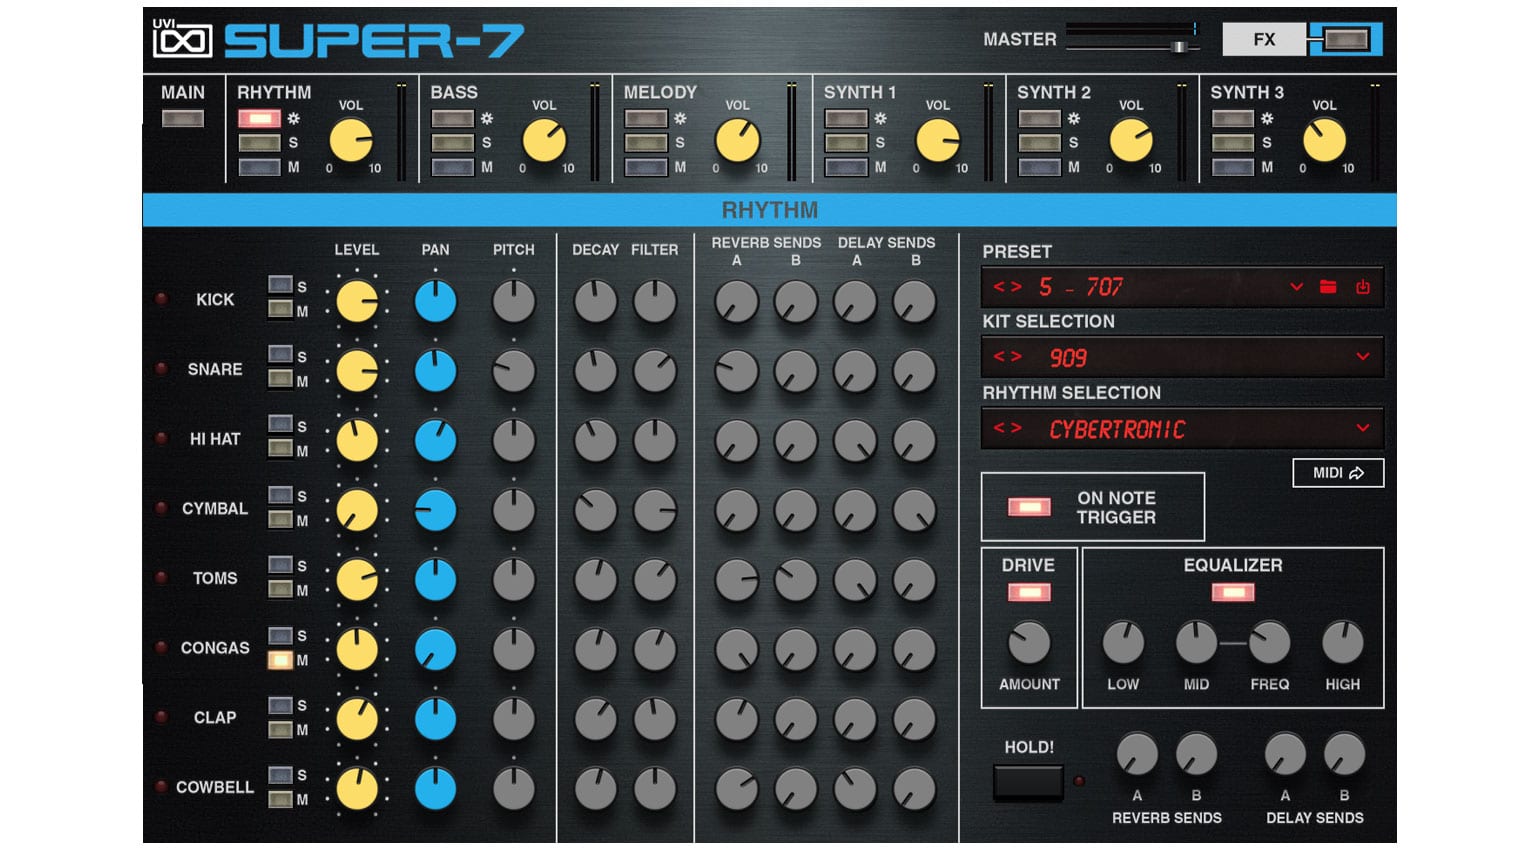
Task: Click the Hold! button
Action: pyautogui.click(x=1028, y=782)
